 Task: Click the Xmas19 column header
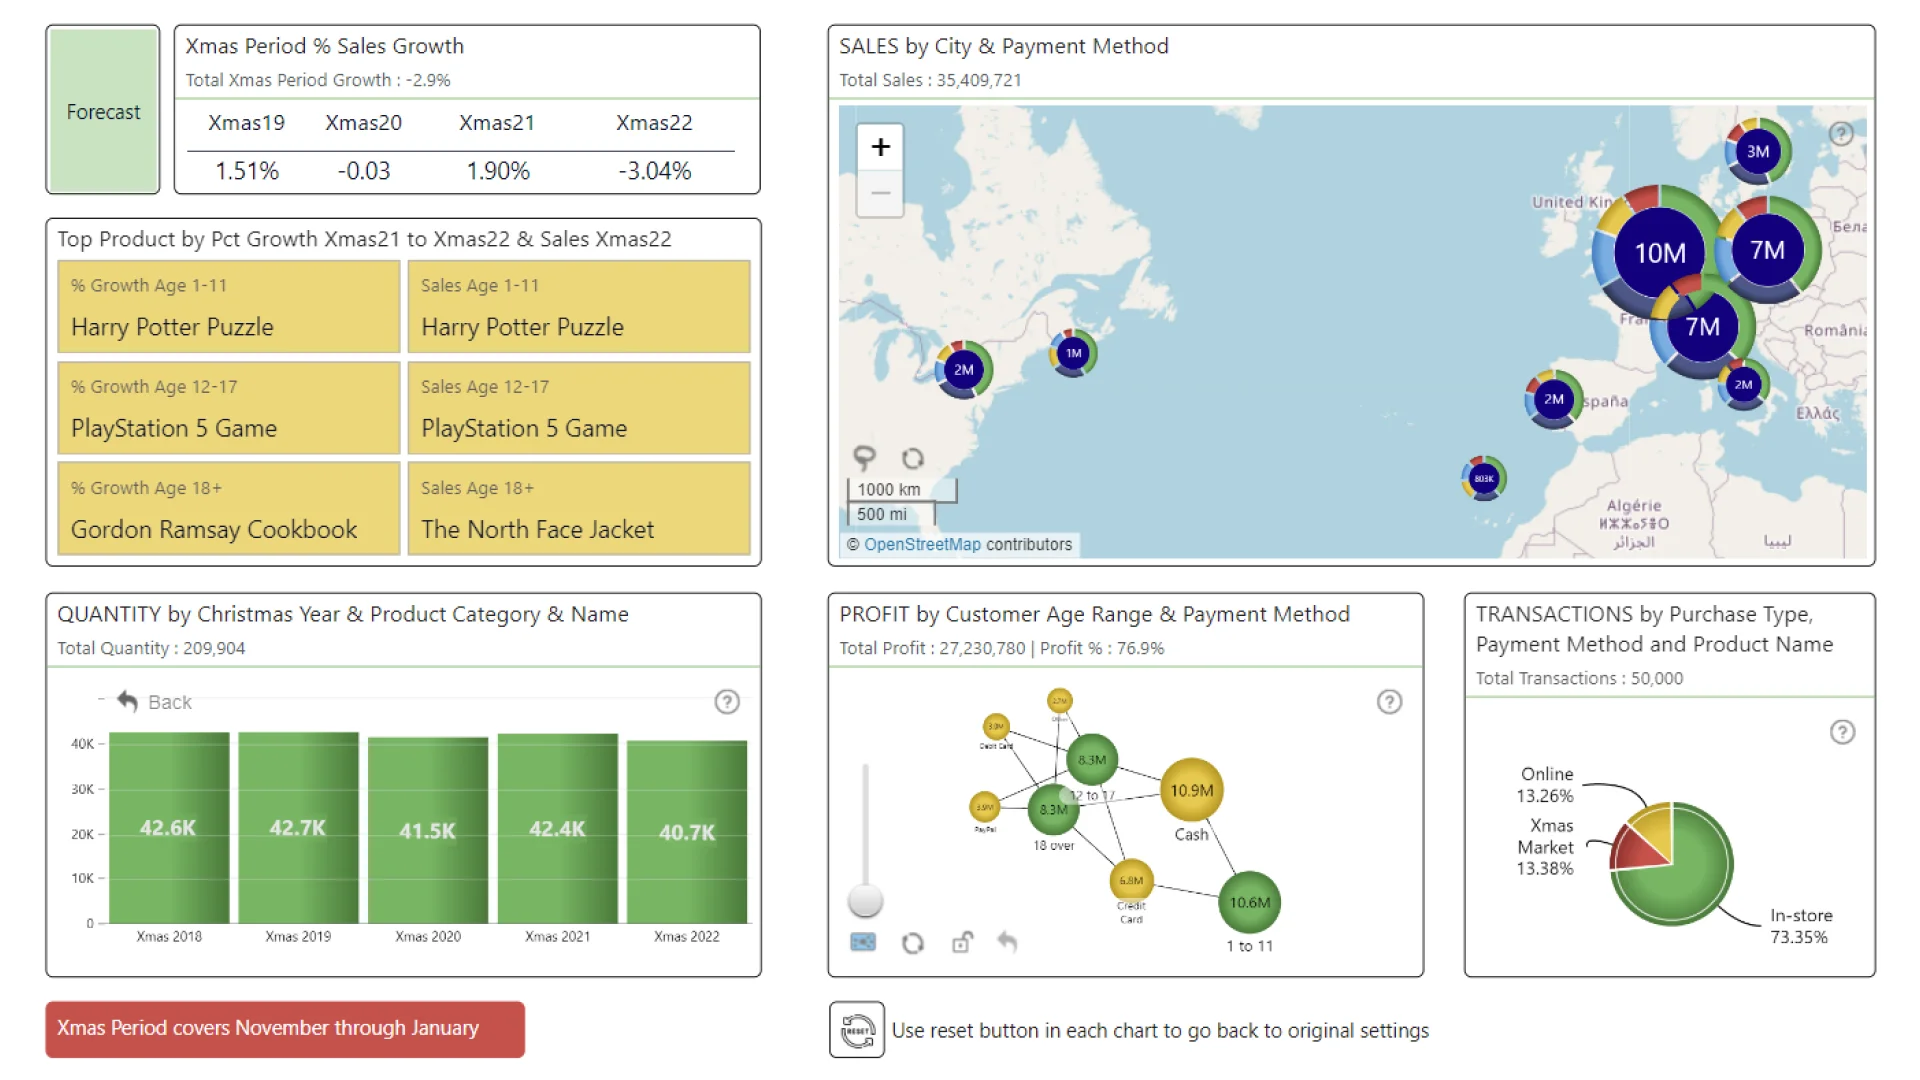click(246, 123)
